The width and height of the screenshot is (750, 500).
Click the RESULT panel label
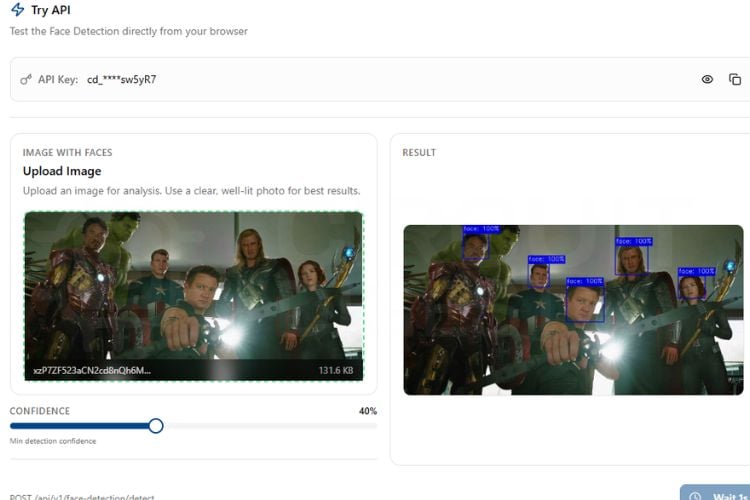(419, 153)
